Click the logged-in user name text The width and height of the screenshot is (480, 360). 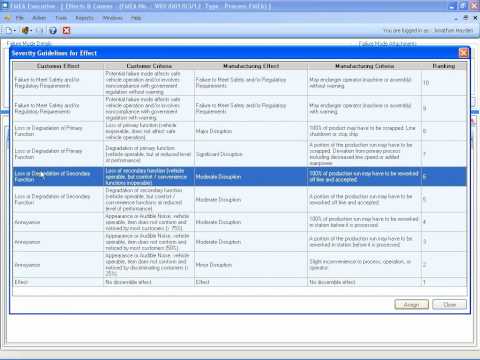453,30
